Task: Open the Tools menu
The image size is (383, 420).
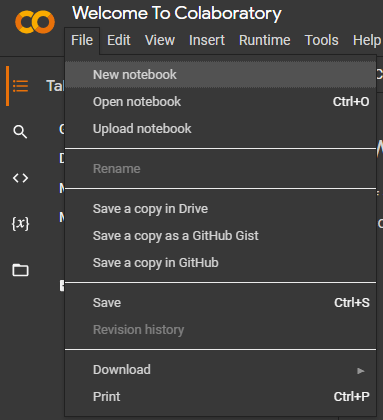Action: click(x=322, y=40)
